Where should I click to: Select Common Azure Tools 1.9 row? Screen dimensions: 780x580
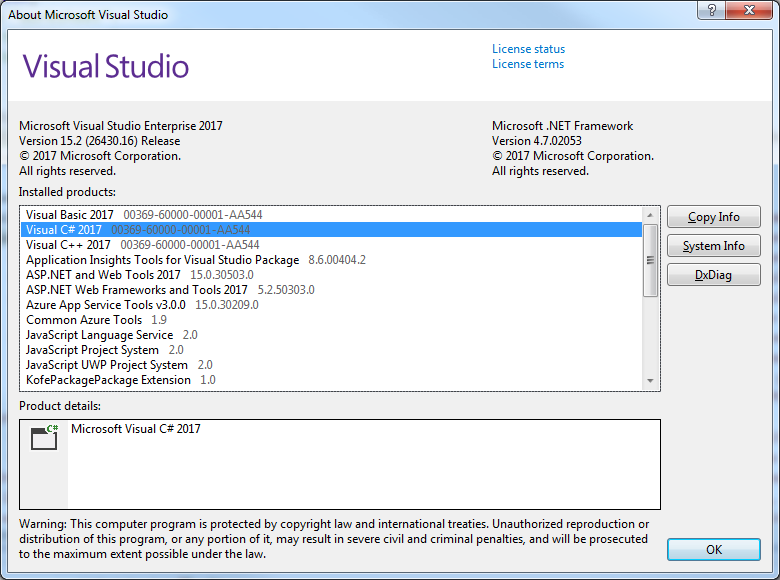tap(331, 319)
